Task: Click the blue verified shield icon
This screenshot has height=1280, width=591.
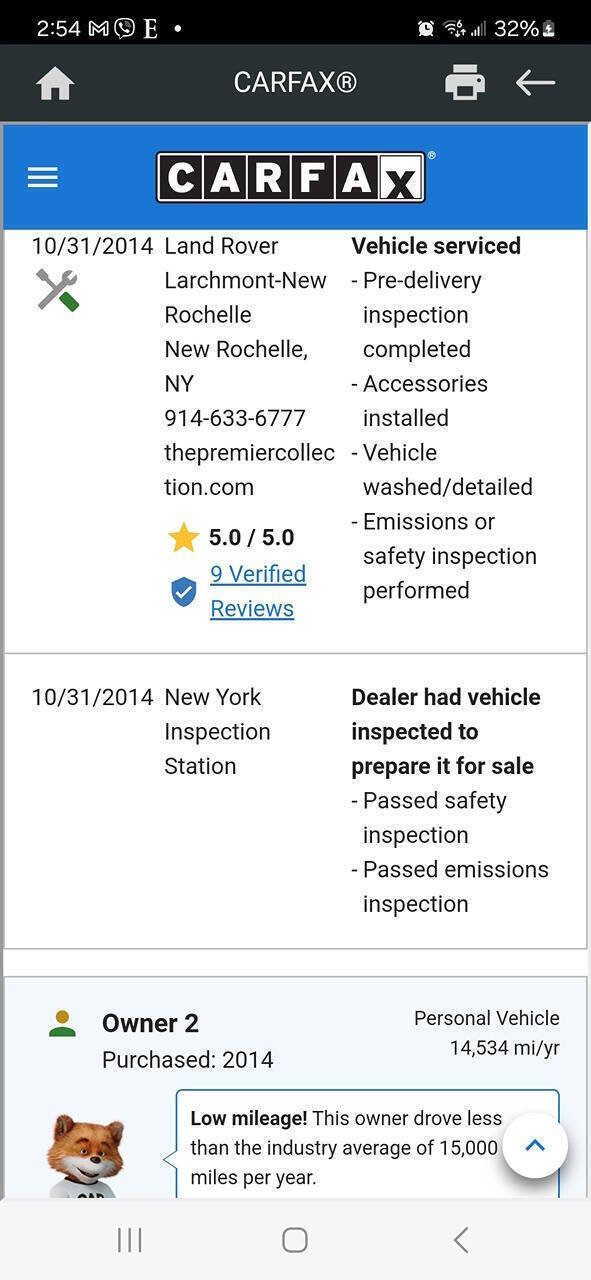Action: click(x=183, y=592)
